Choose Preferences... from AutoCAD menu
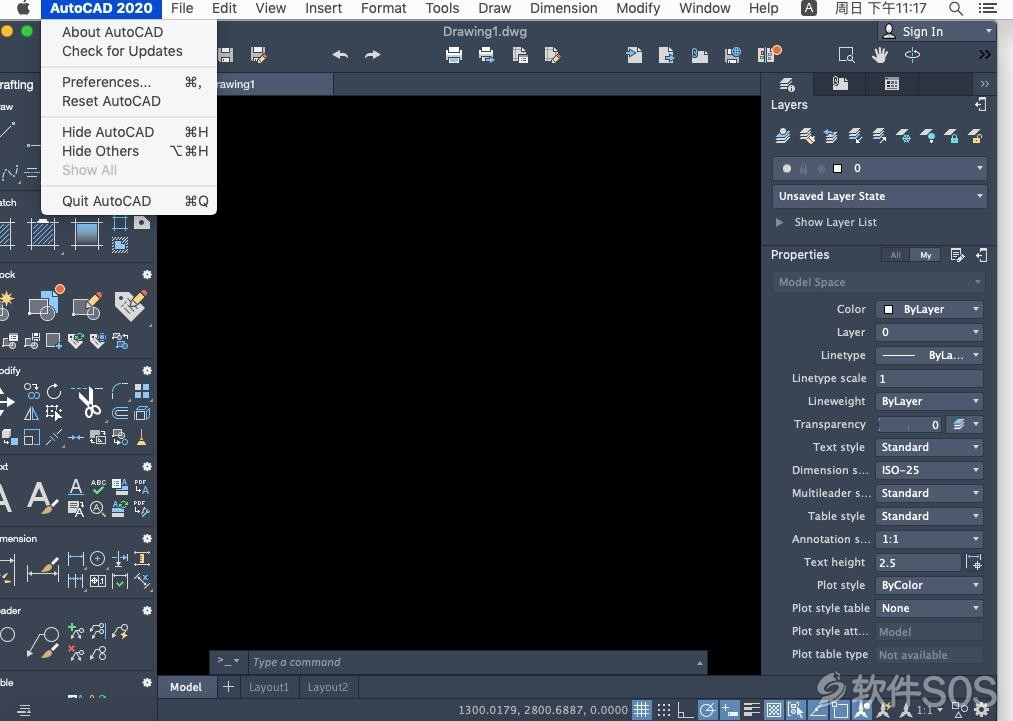 tap(129, 82)
